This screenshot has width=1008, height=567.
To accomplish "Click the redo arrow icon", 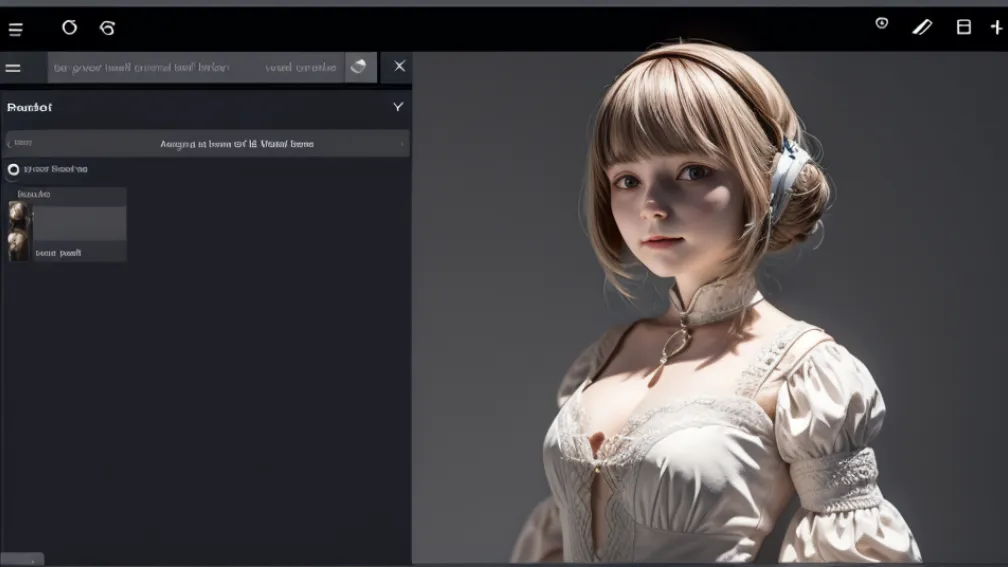I will point(107,28).
